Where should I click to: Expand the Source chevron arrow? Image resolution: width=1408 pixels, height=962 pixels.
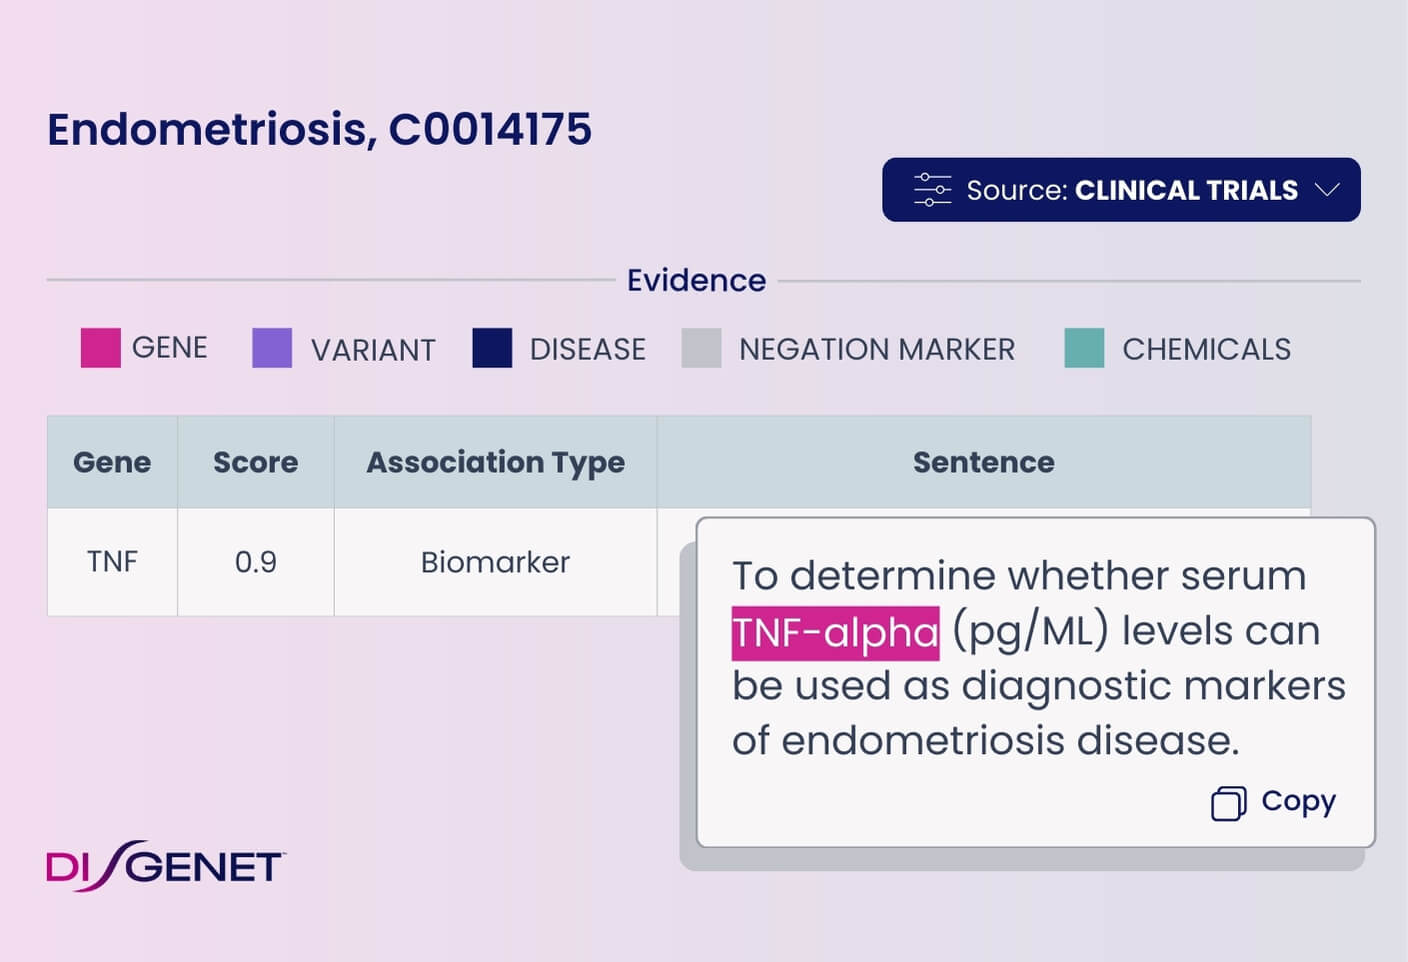coord(1327,189)
